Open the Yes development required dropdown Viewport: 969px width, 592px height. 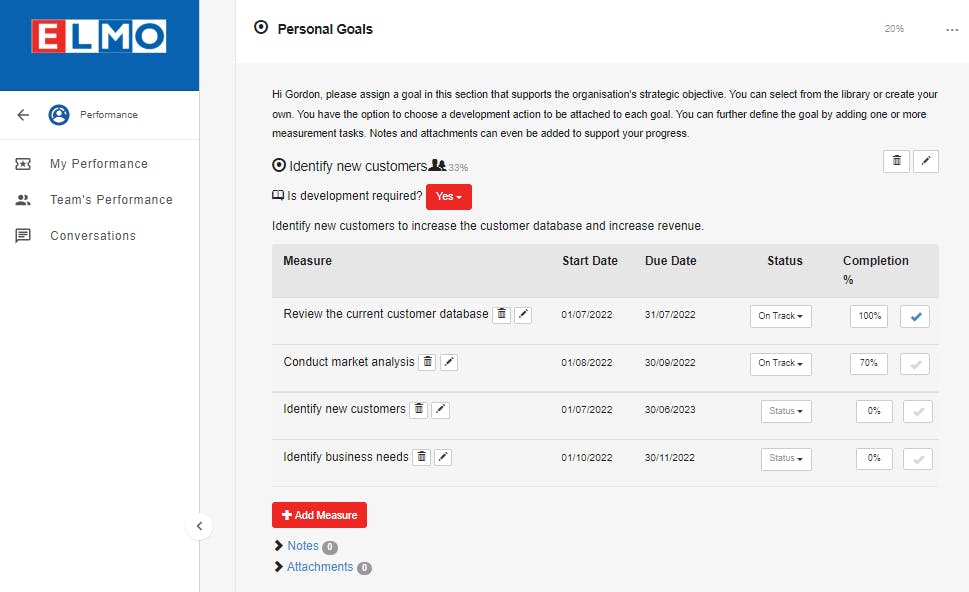(x=448, y=197)
